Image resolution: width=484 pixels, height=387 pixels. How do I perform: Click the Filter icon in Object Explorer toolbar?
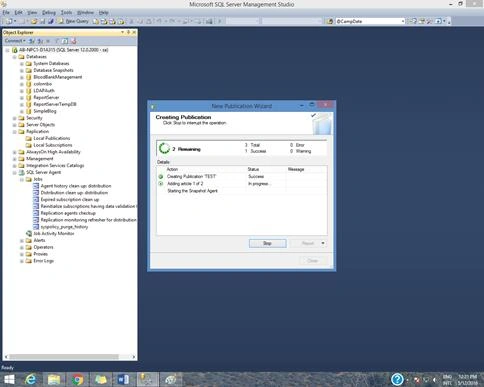[57, 41]
